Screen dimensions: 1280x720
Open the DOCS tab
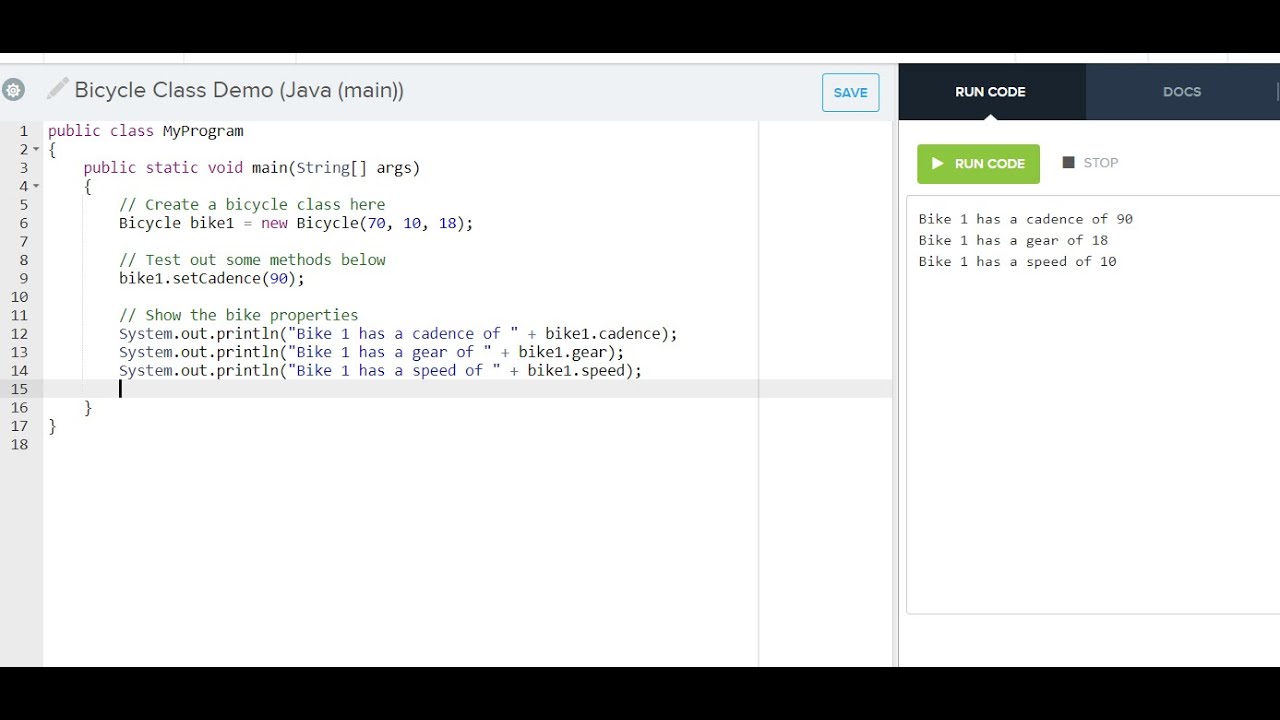coord(1181,92)
